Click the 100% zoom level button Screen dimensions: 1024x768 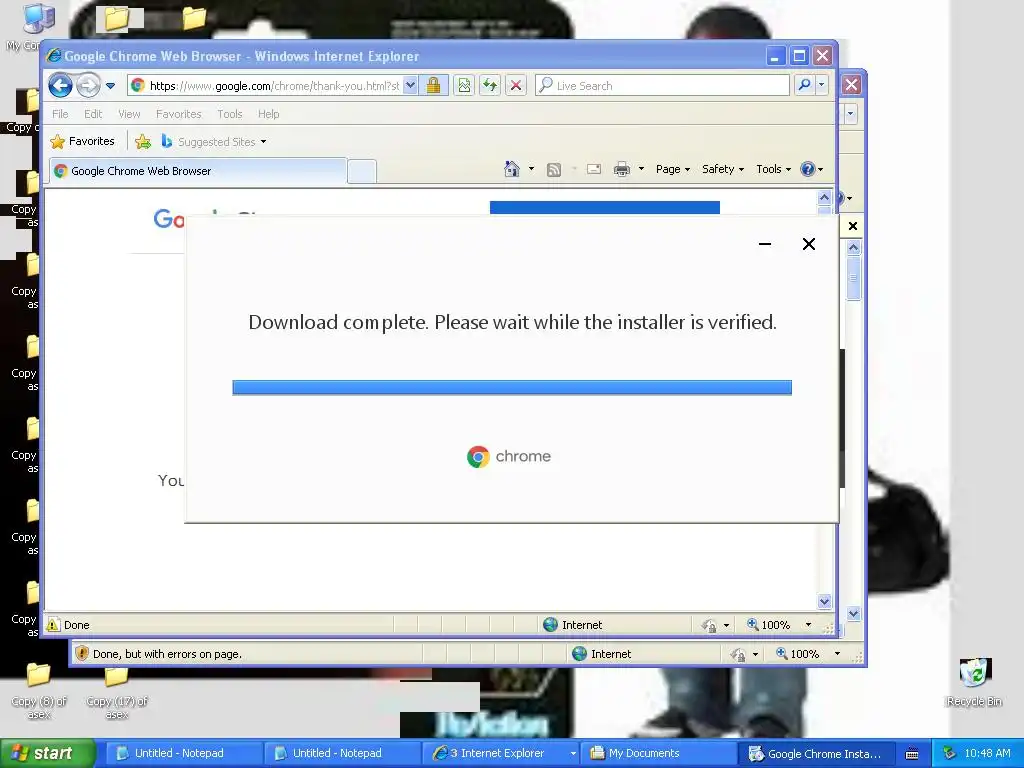769,625
